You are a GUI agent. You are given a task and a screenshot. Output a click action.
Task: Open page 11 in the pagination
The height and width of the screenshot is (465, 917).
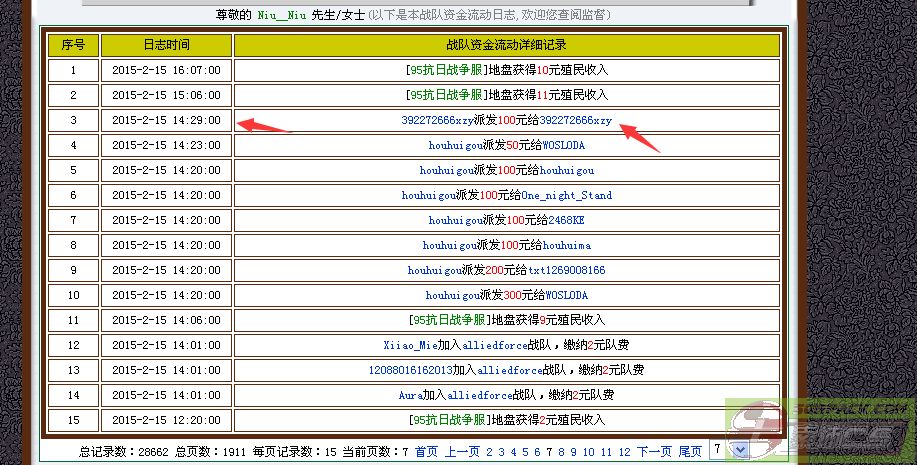(x=604, y=452)
